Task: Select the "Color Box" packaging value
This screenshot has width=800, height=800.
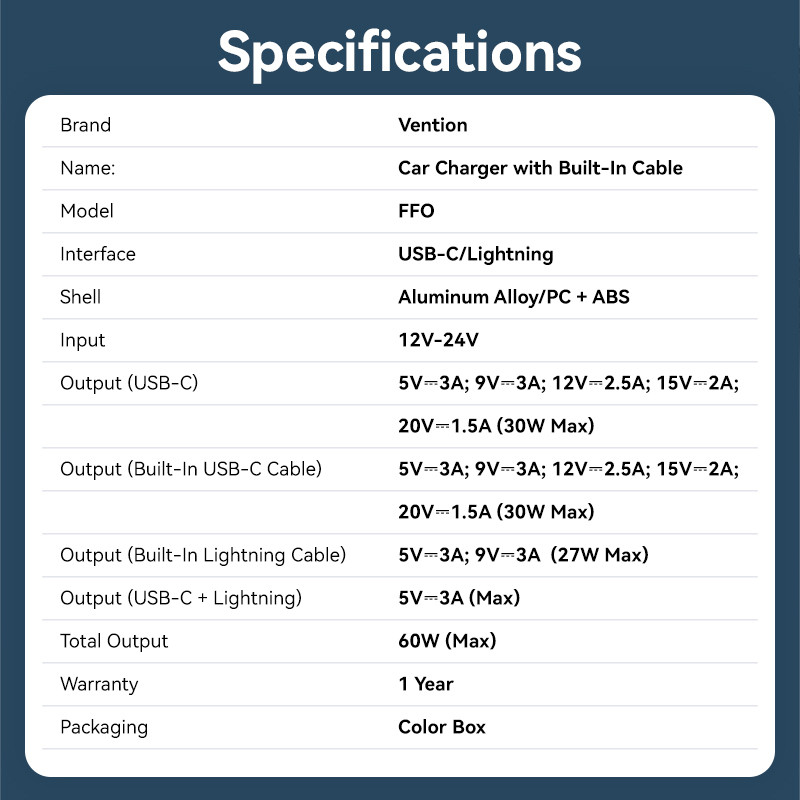Action: point(441,727)
